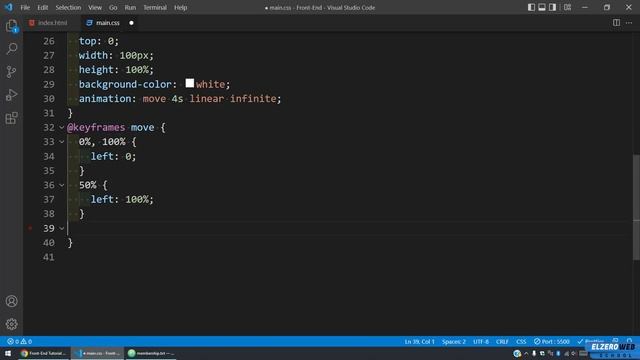This screenshot has width=640, height=360.
Task: Click Ln 39, Col 1 in status bar
Action: pos(419,341)
